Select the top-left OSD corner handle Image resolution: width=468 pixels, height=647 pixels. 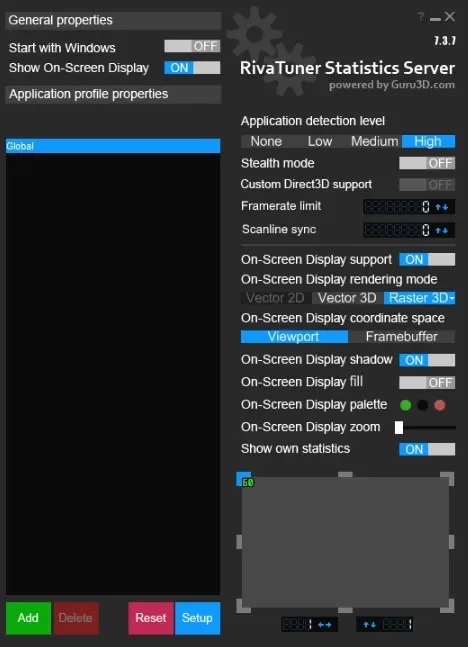[x=243, y=479]
